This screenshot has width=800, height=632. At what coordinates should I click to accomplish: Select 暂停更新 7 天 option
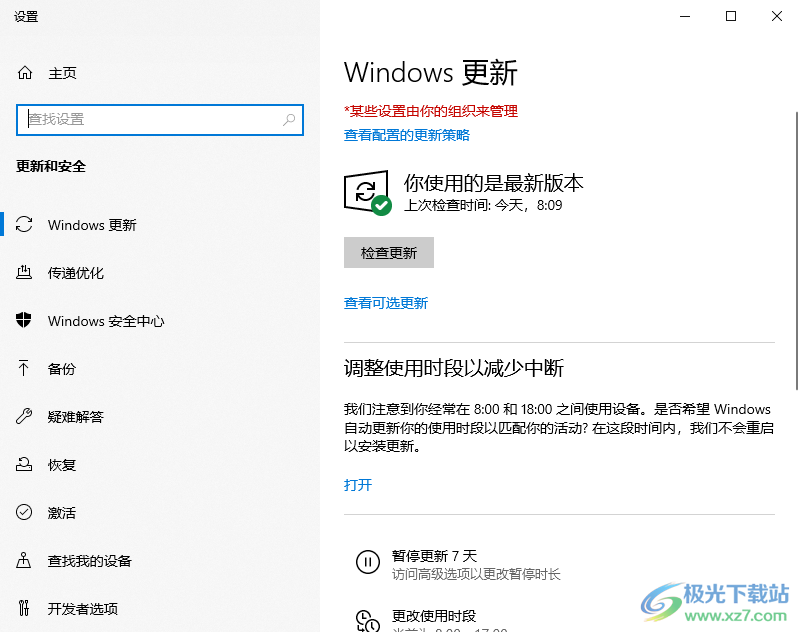click(x=434, y=555)
